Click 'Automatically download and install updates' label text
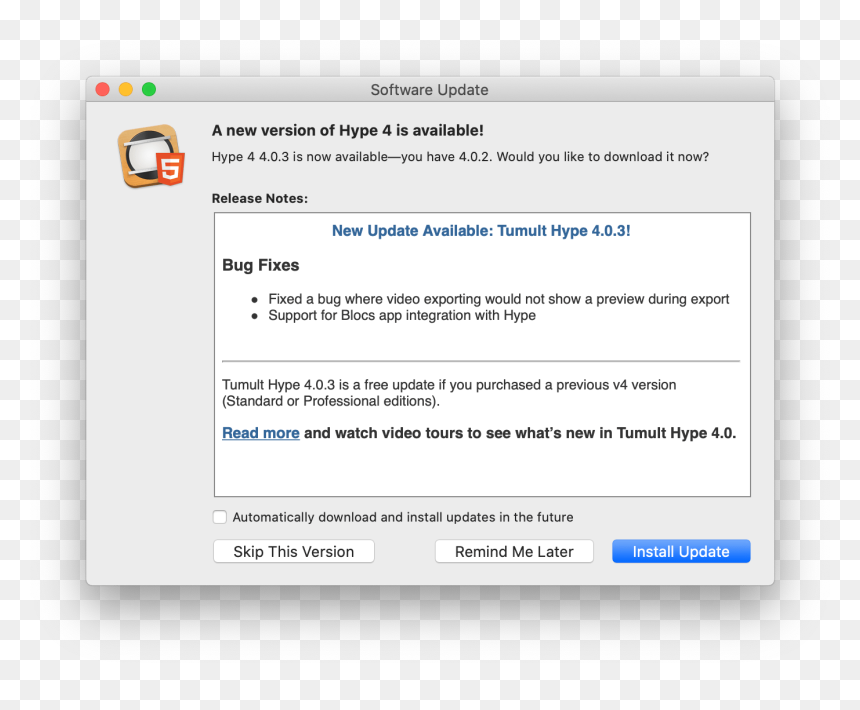The image size is (860, 710). click(403, 517)
